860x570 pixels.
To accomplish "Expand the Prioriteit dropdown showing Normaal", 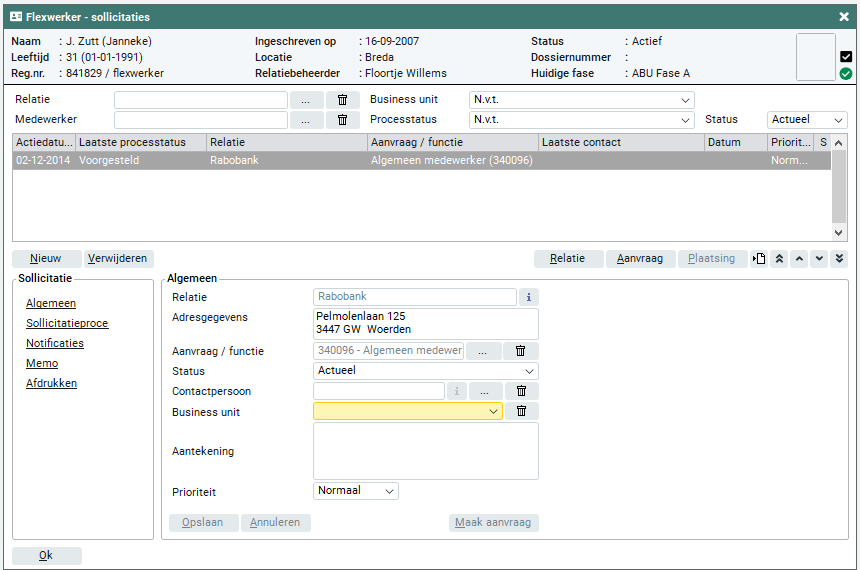I will pos(356,491).
